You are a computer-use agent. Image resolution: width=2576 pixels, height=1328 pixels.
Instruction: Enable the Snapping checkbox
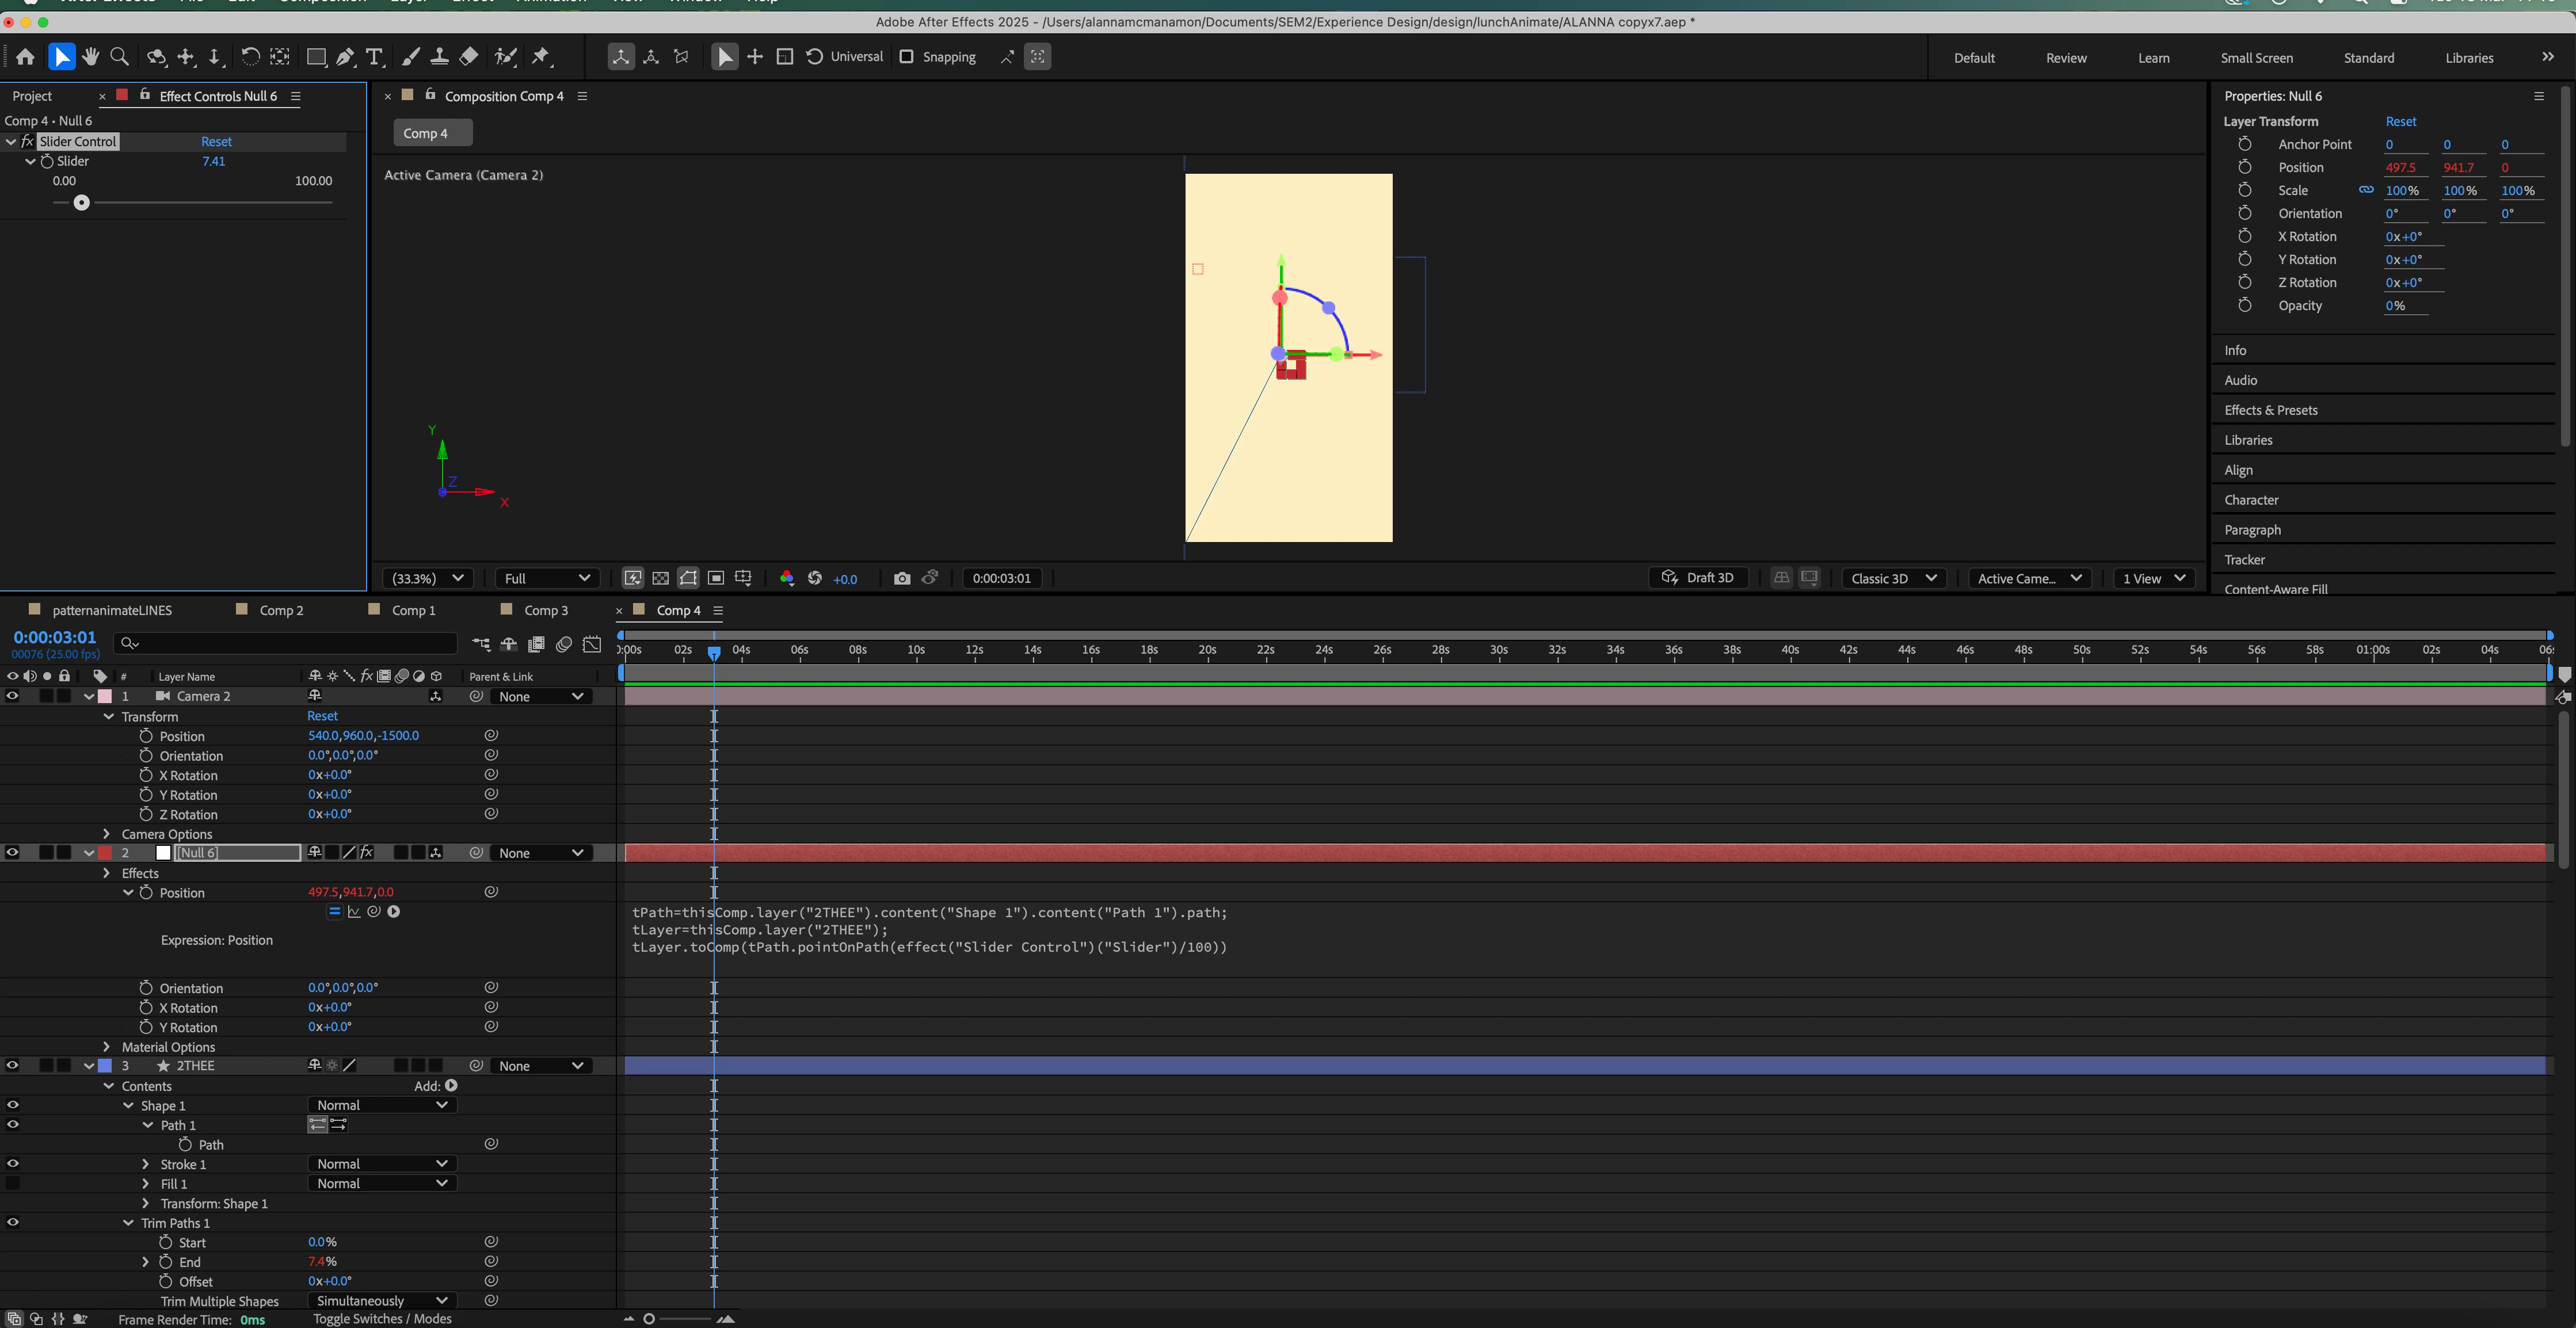[907, 57]
